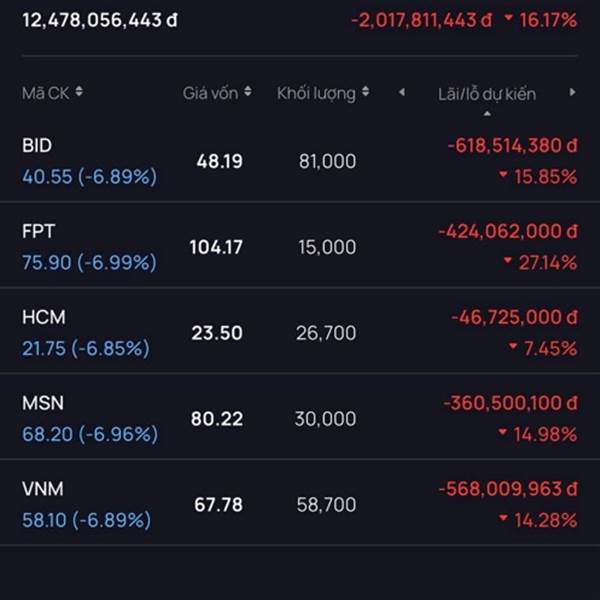The width and height of the screenshot is (600, 600).
Task: Click the total loss -2,017,811,443 đ
Action: click(x=422, y=20)
